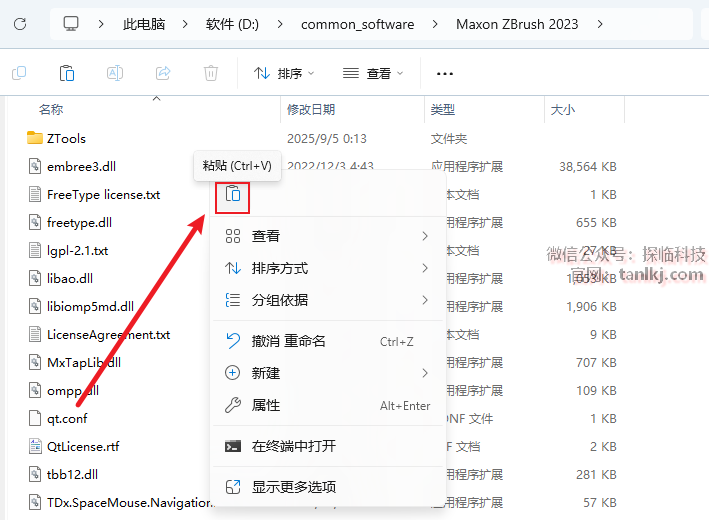
Task: Open 排序方式 submenu in context menu
Action: tap(327, 268)
